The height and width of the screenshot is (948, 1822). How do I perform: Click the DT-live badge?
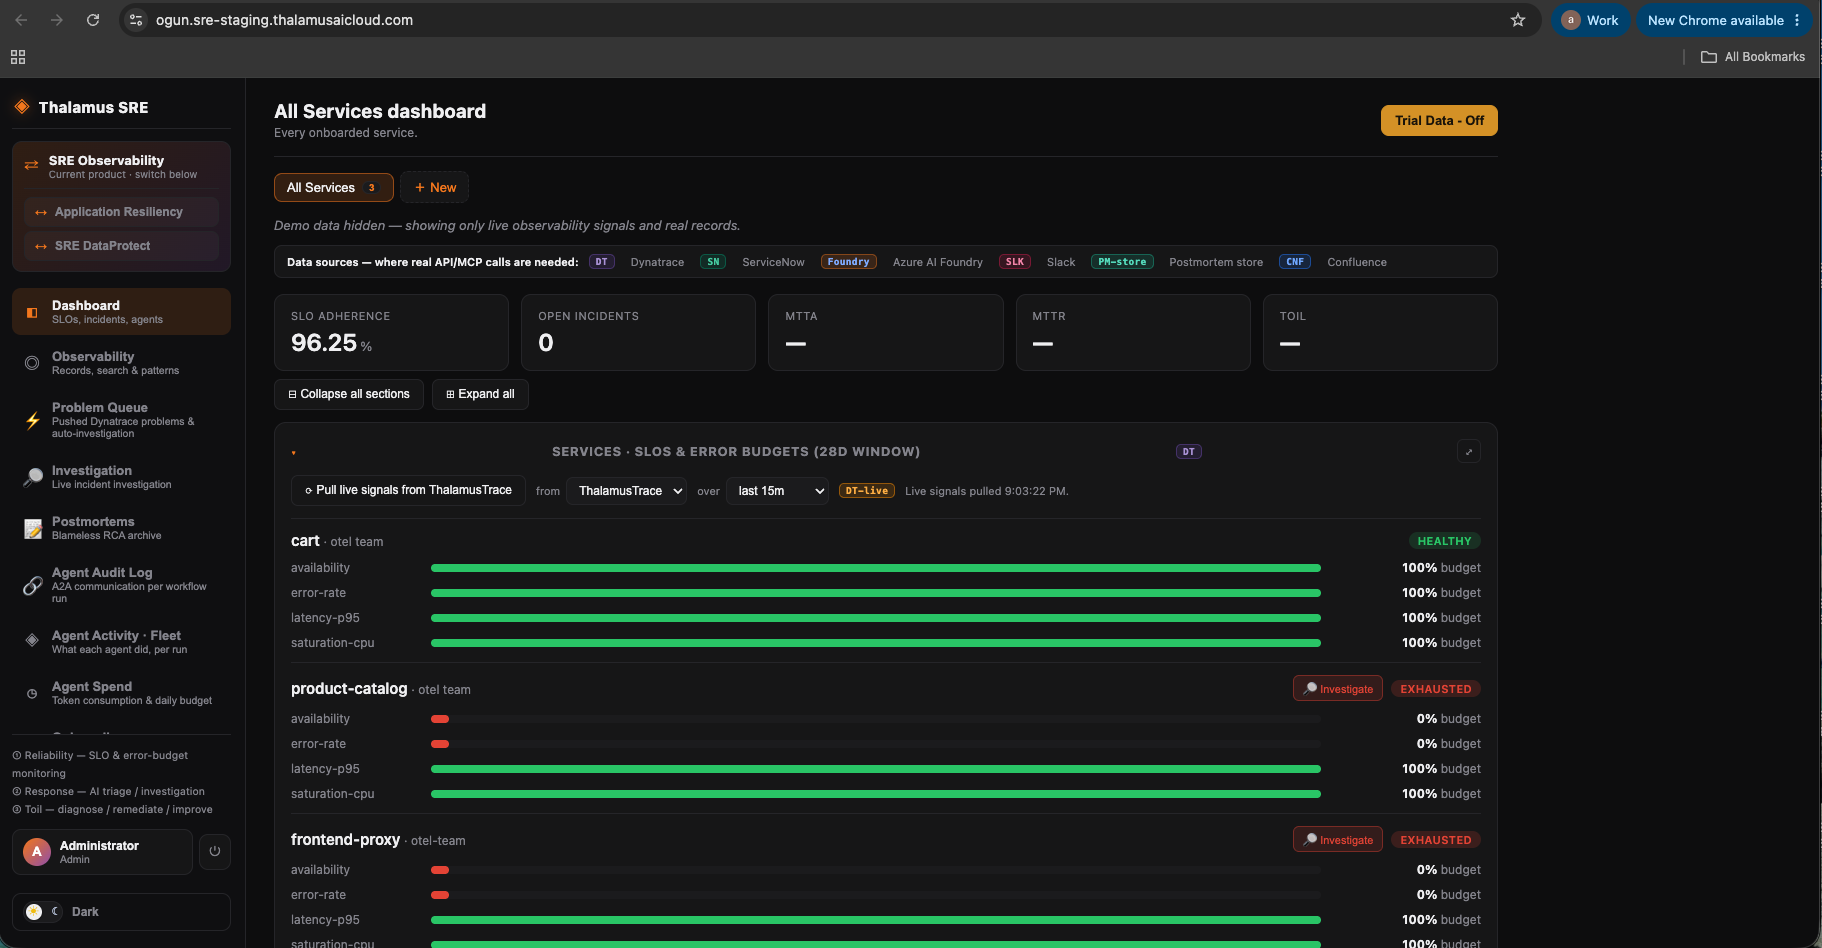[867, 491]
